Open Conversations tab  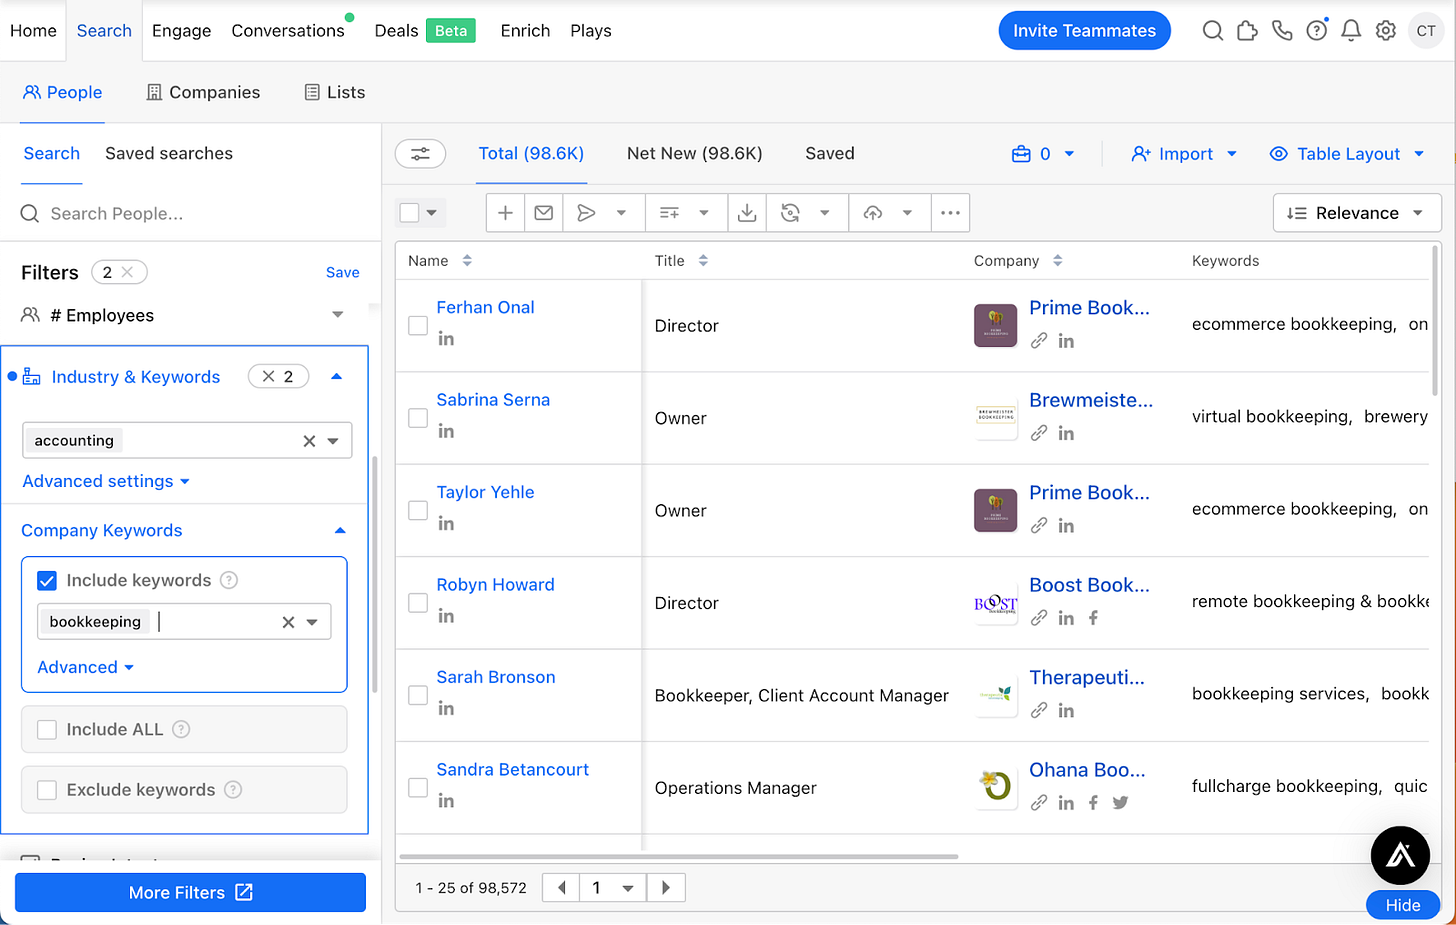(x=288, y=31)
